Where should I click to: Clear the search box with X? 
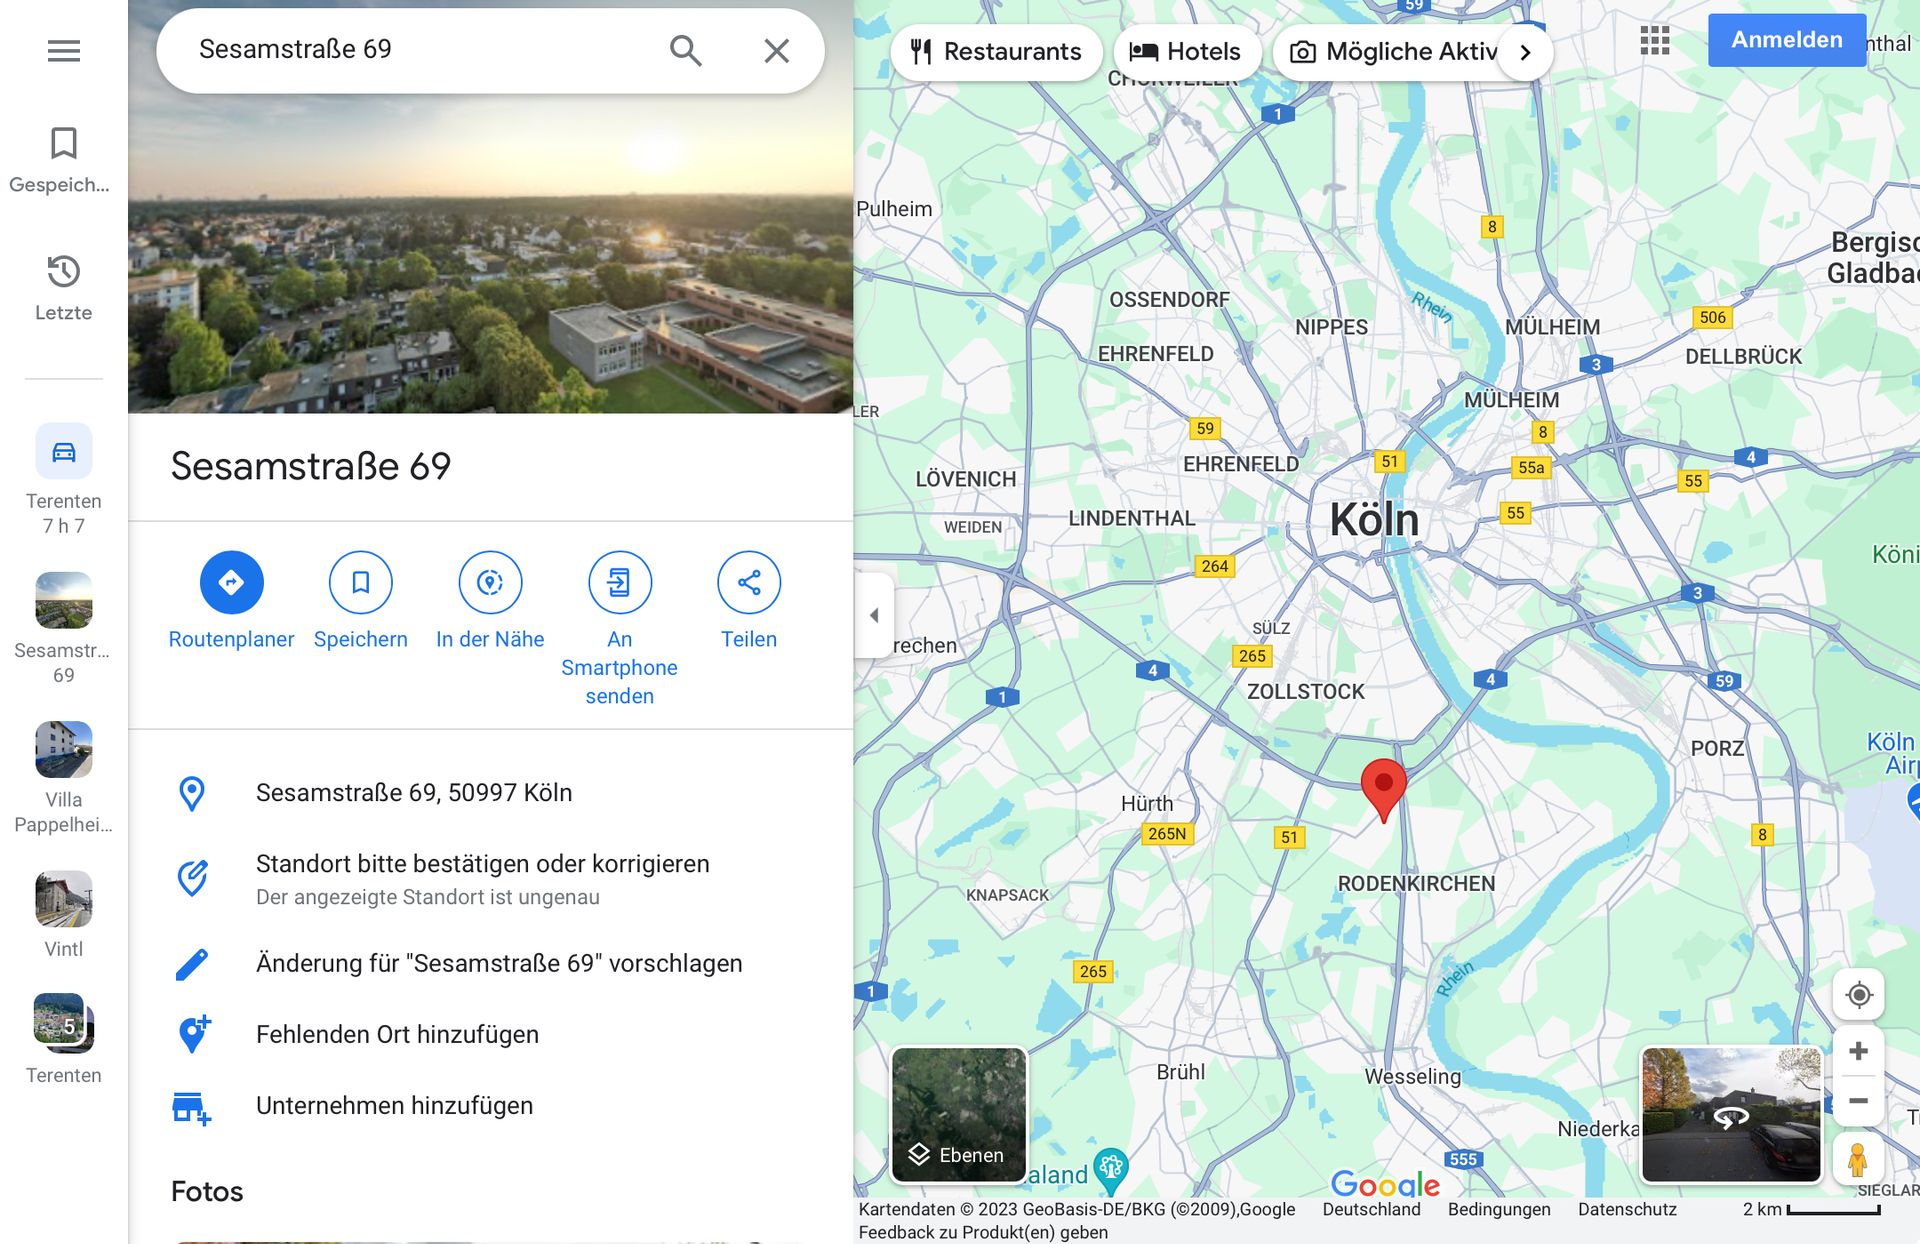[776, 50]
